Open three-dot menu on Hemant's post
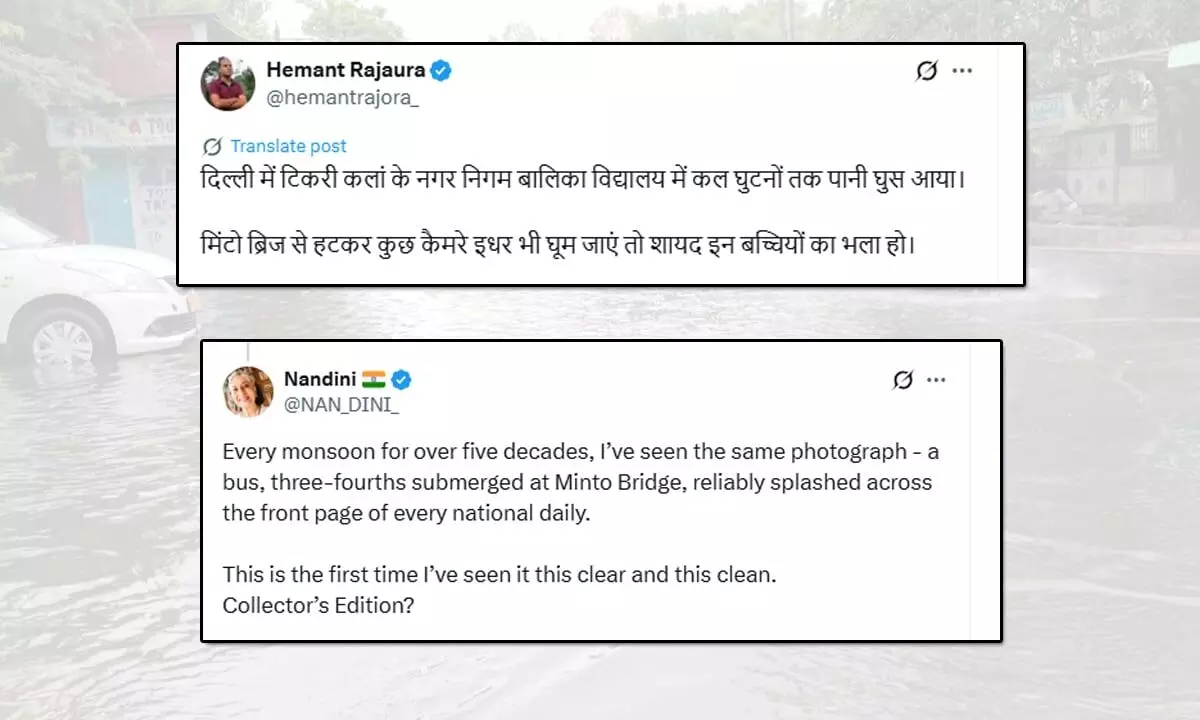This screenshot has width=1200, height=720. pos(962,71)
